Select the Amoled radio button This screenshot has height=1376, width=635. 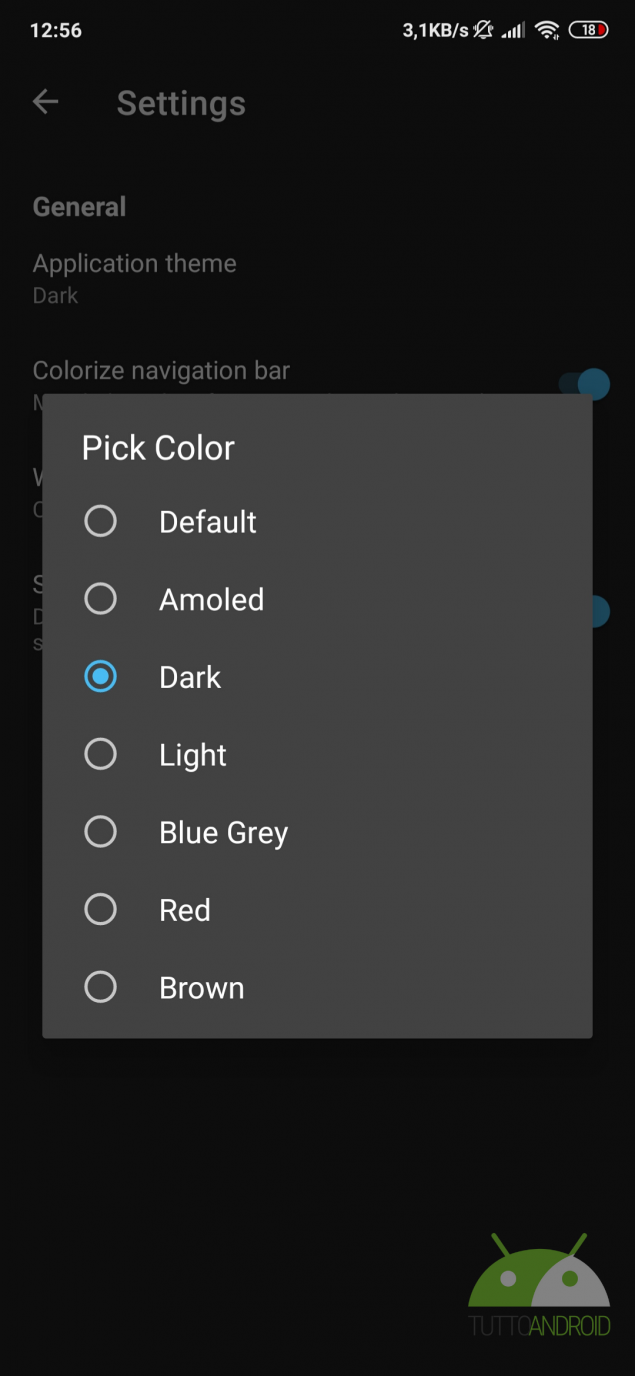[100, 599]
